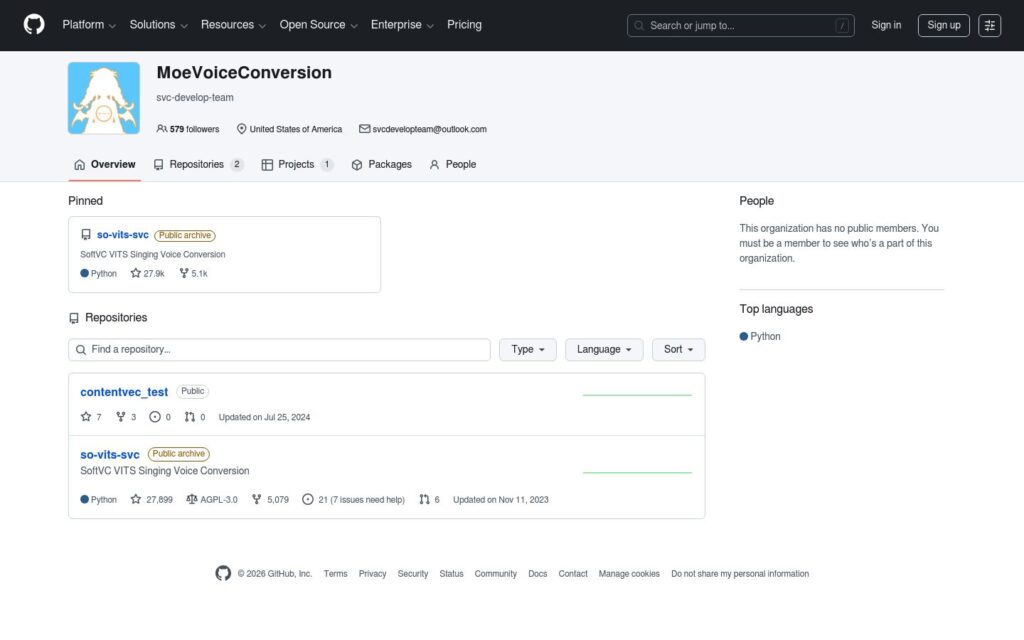Click the svcdevelopteam@outlook.com email link

click(430, 129)
